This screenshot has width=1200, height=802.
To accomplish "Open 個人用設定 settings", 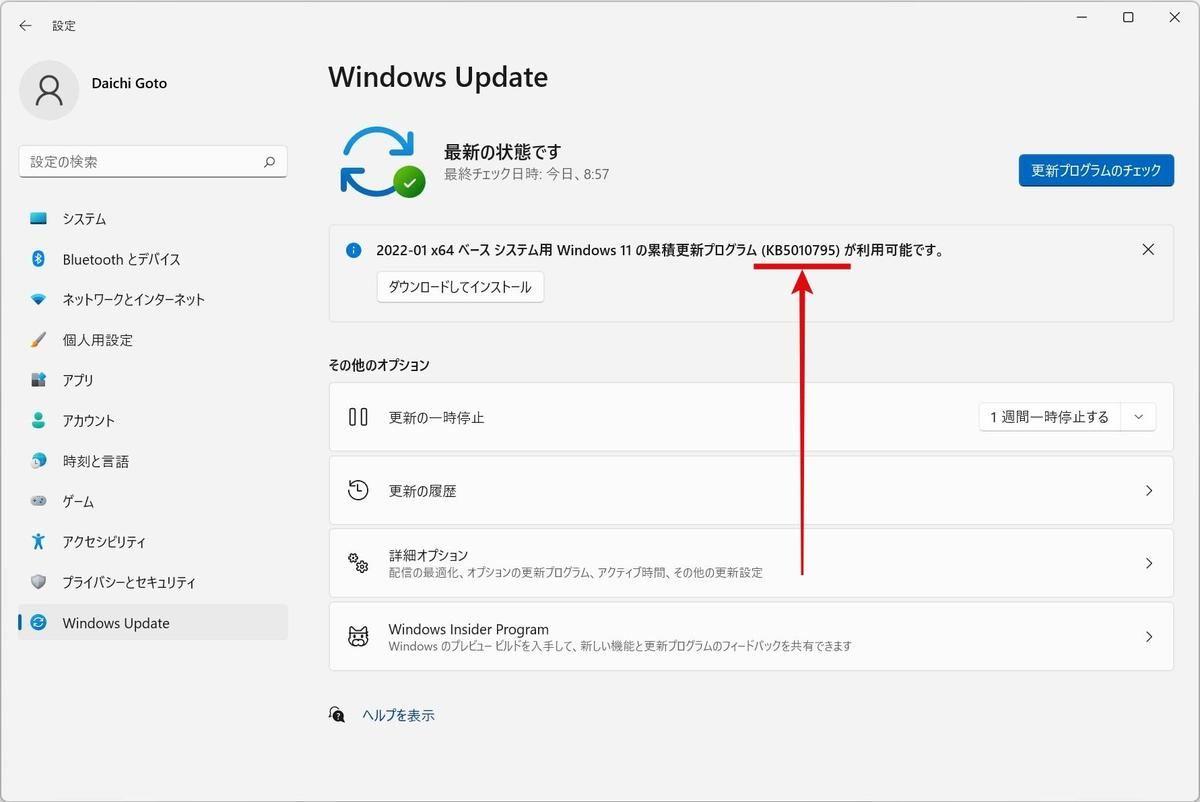I will point(153,340).
